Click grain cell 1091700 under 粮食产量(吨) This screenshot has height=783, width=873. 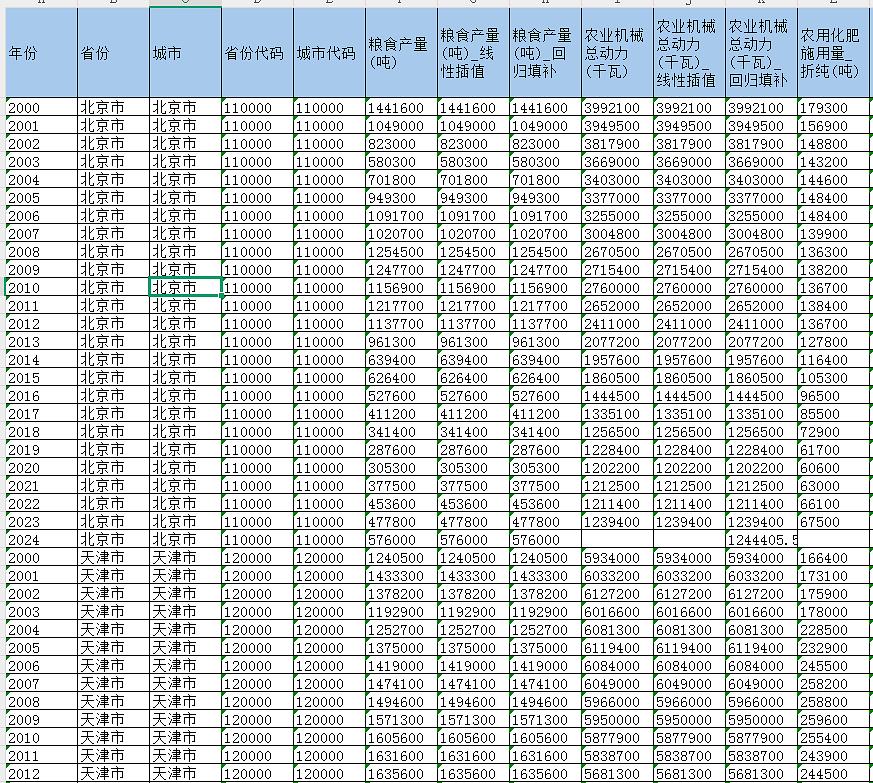[x=401, y=216]
